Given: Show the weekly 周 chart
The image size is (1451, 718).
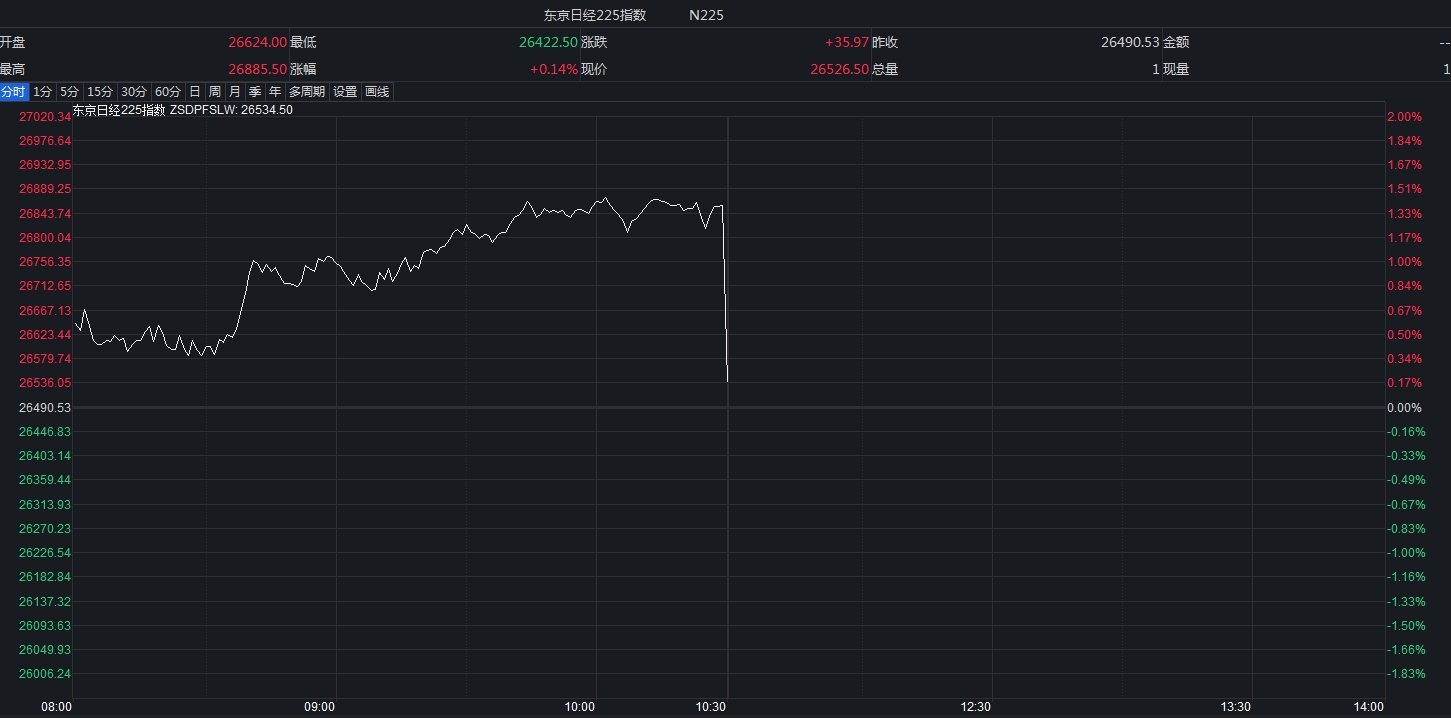Looking at the screenshot, I should coord(215,92).
